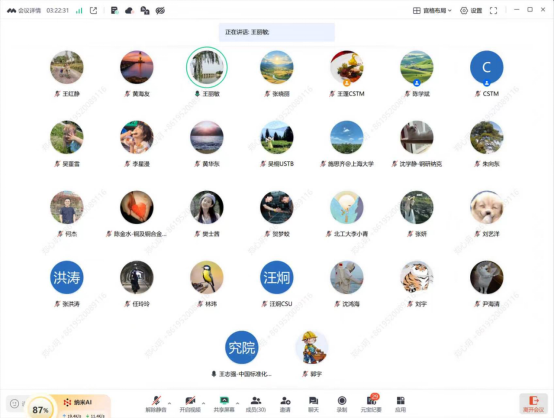Select the blue C avatar labeled CSTM

coord(487,67)
